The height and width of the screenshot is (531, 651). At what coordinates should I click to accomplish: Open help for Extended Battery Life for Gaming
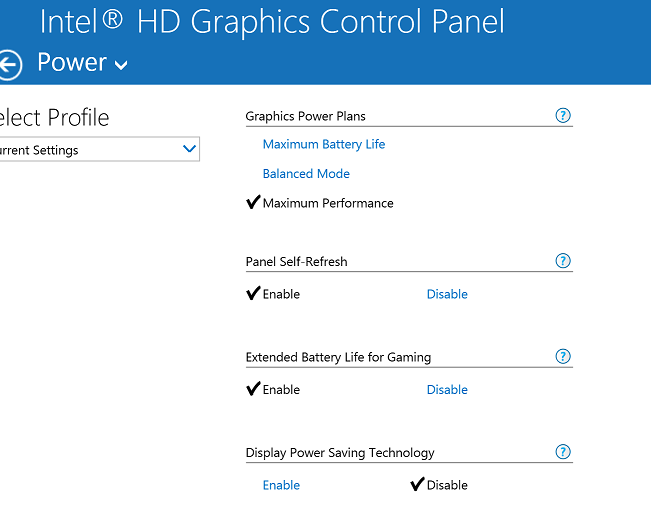point(563,356)
